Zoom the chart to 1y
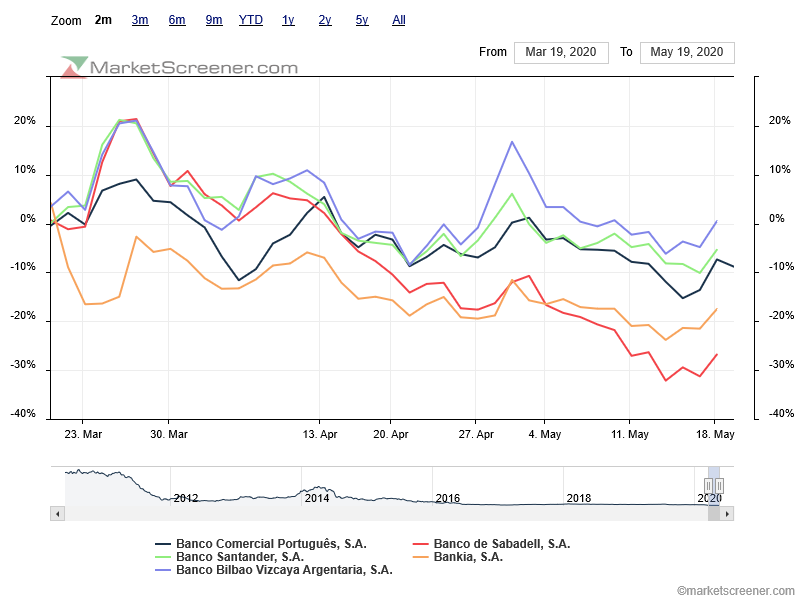This screenshot has width=805, height=600. [288, 20]
